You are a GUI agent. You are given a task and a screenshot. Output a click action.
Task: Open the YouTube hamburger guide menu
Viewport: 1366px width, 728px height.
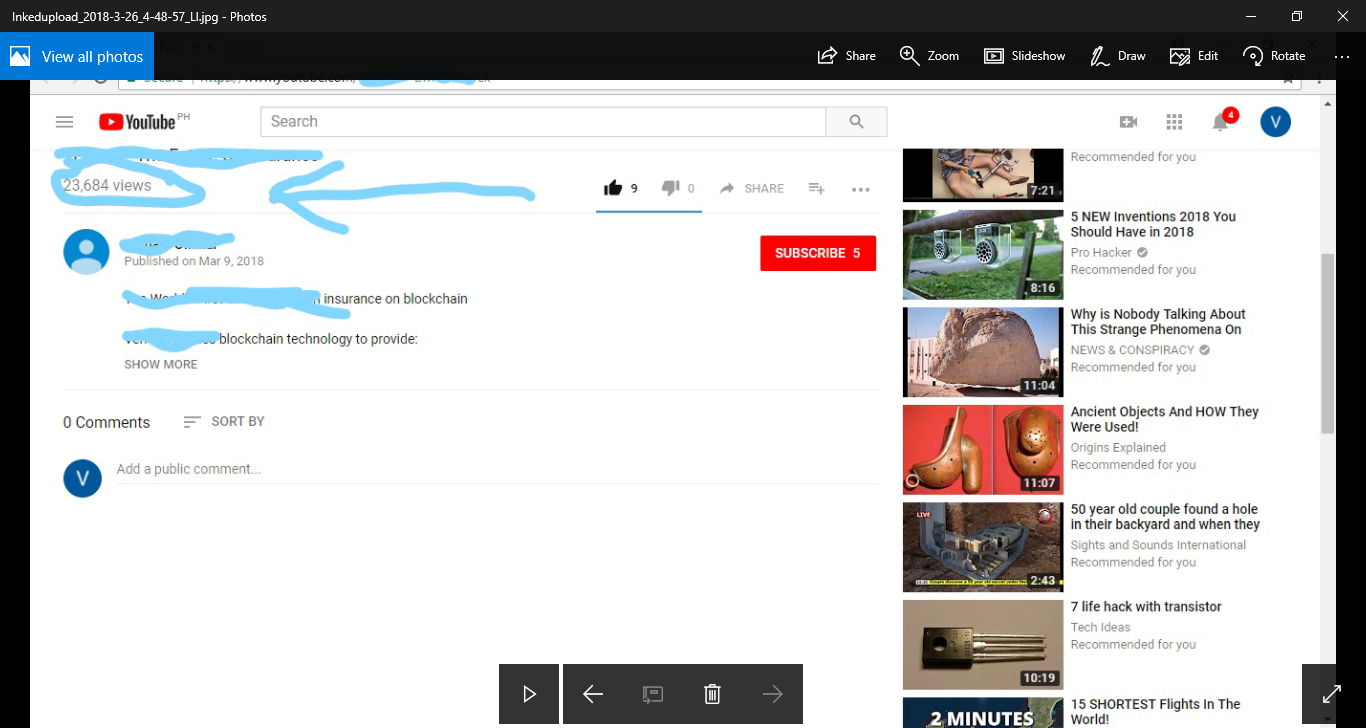click(x=65, y=122)
